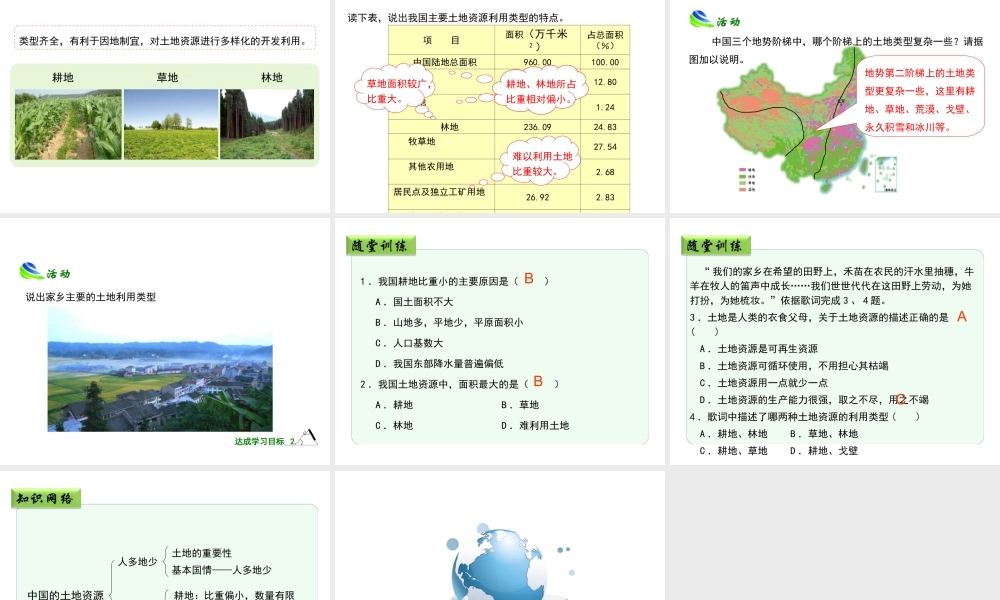
Task: Click the table cell 26.92
Action: 538,197
